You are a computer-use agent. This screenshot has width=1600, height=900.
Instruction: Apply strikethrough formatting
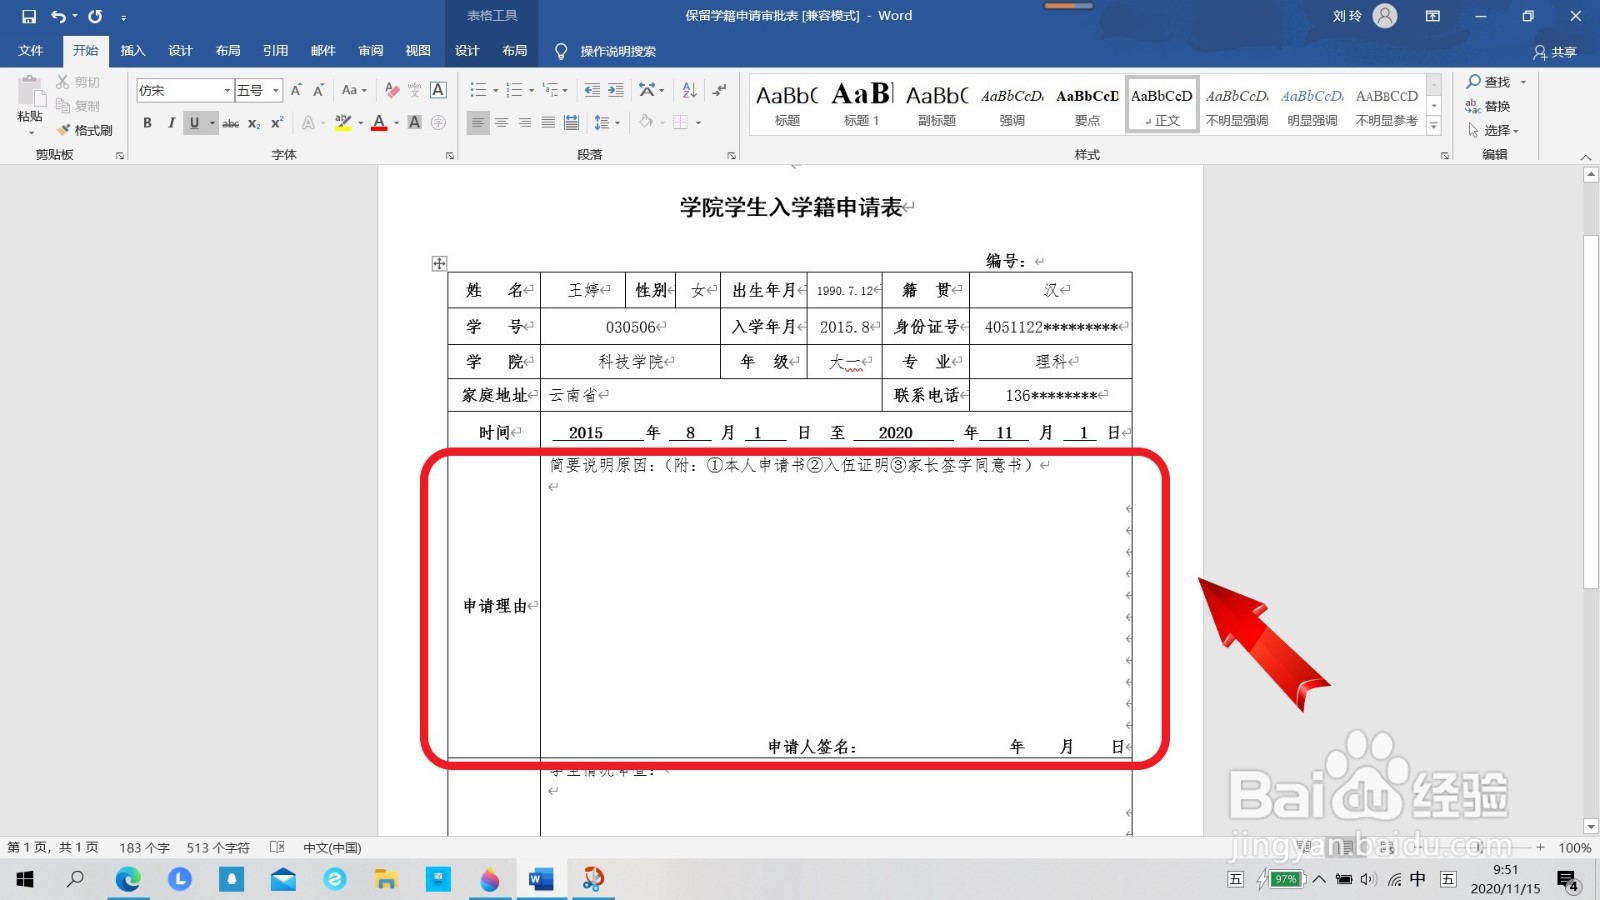click(x=230, y=123)
